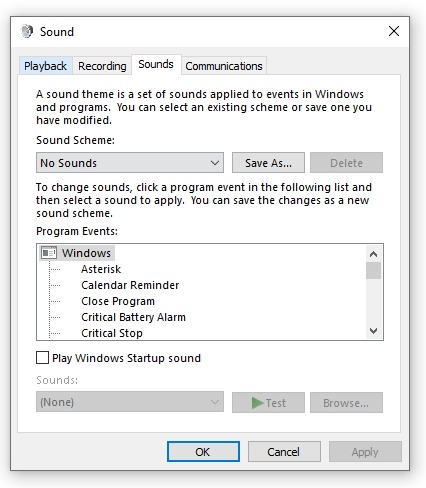Screen dimensions: 426x488
Task: Switch to the Recording tab
Action: (102, 66)
